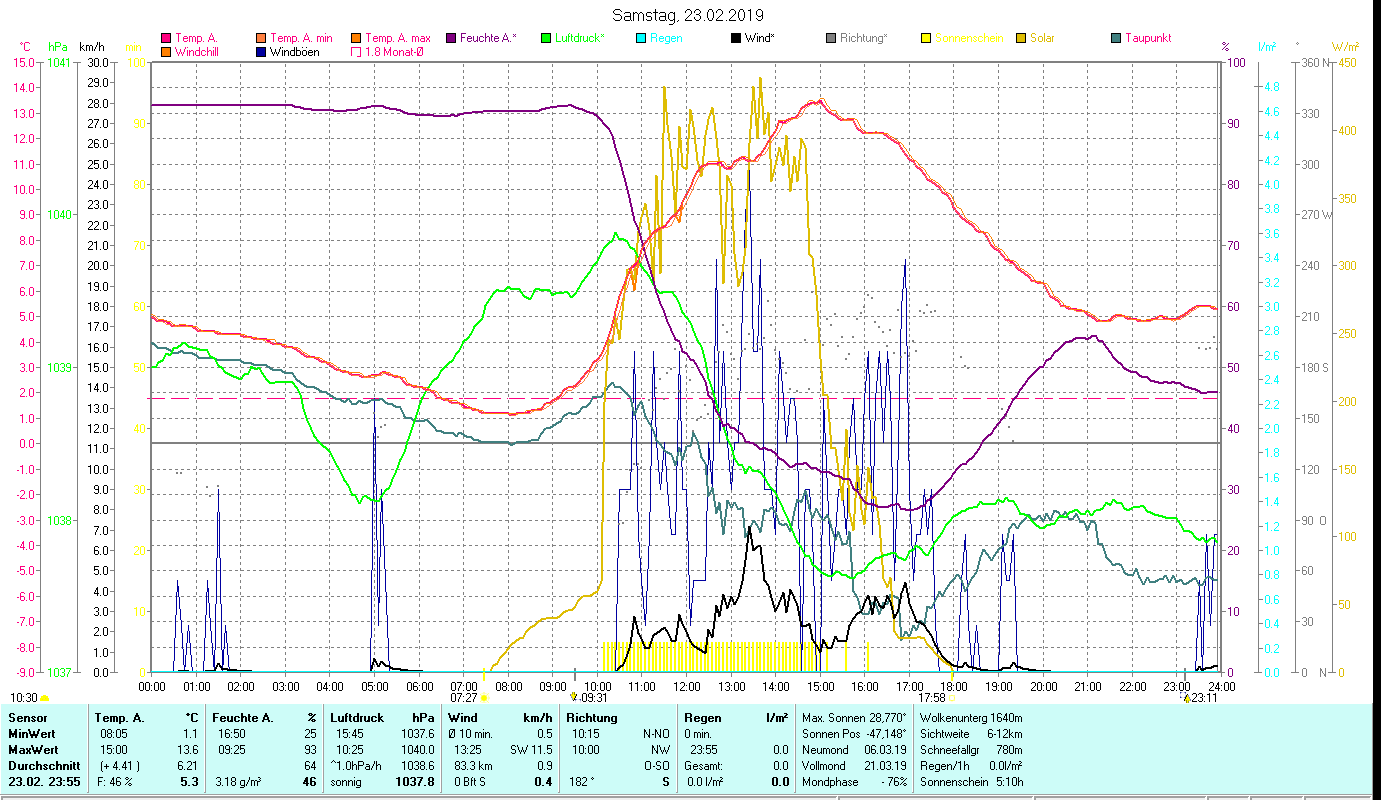Image resolution: width=1381 pixels, height=800 pixels.
Task: Click the Wolkenunterg 1640m entry
Action: [970, 718]
